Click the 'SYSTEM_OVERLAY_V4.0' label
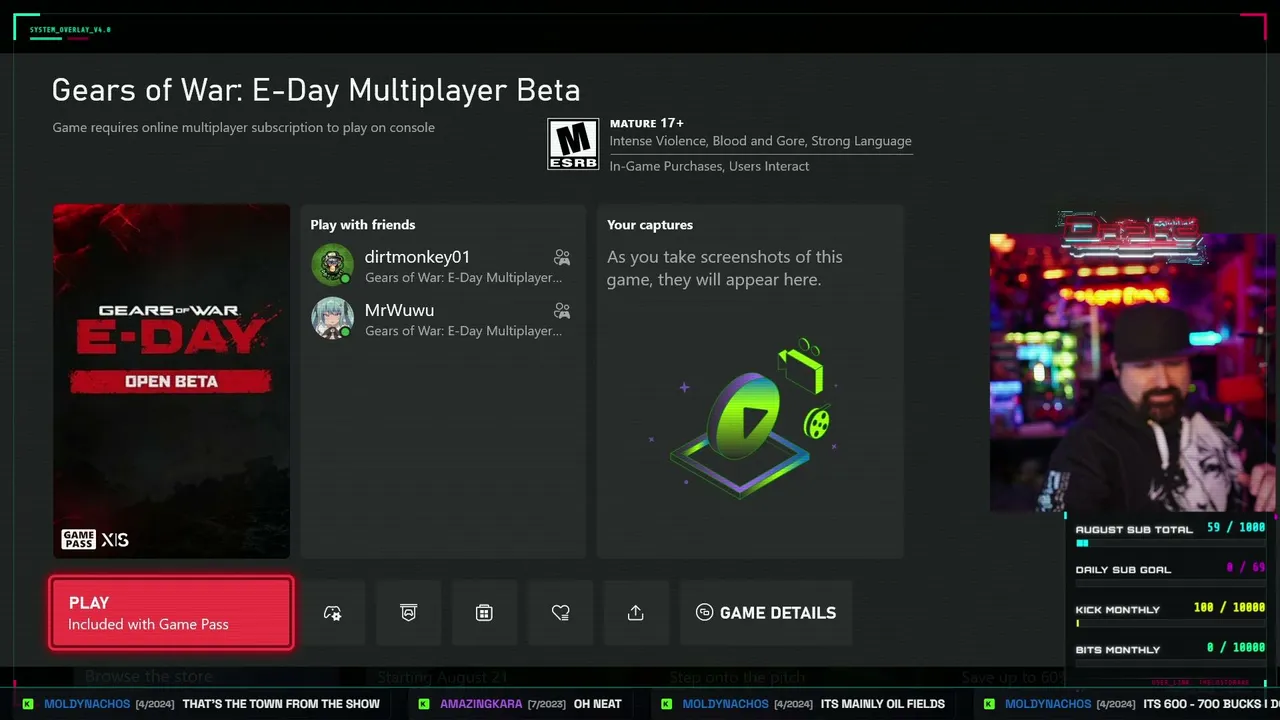The image size is (1280, 720). [x=70, y=30]
